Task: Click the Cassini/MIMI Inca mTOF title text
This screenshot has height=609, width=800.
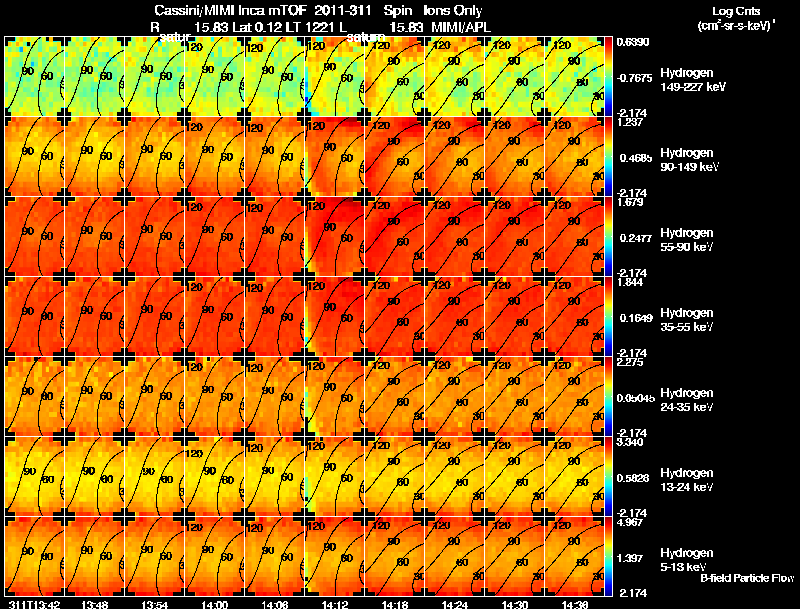Action: click(x=229, y=10)
